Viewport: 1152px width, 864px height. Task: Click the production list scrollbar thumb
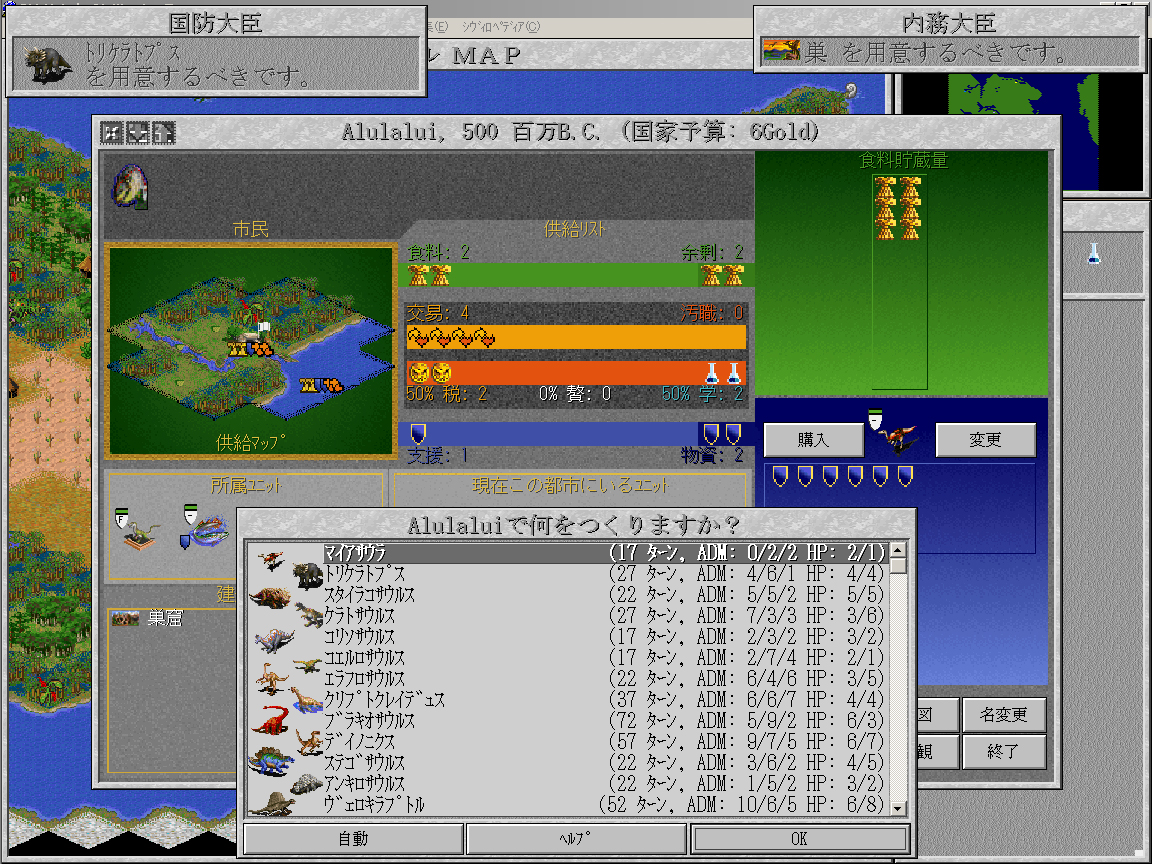[898, 566]
